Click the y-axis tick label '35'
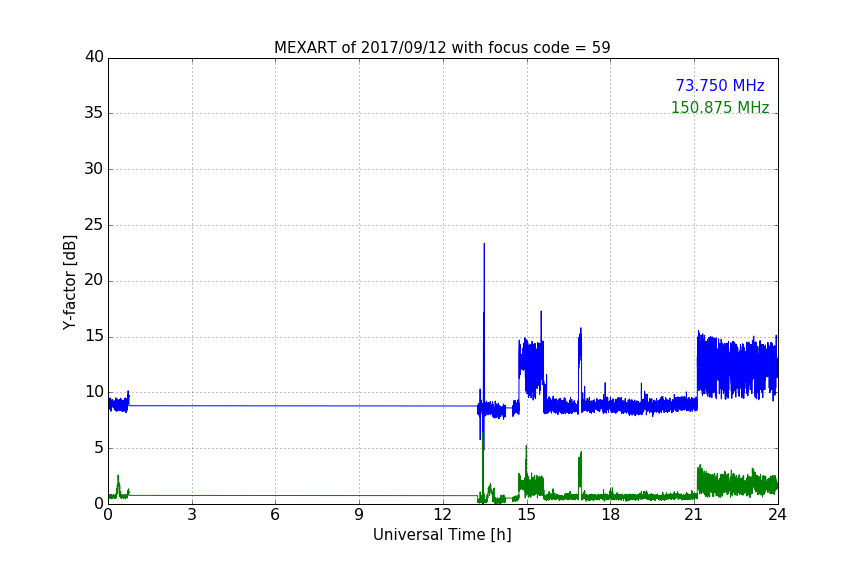The width and height of the screenshot is (864, 576). [94, 113]
